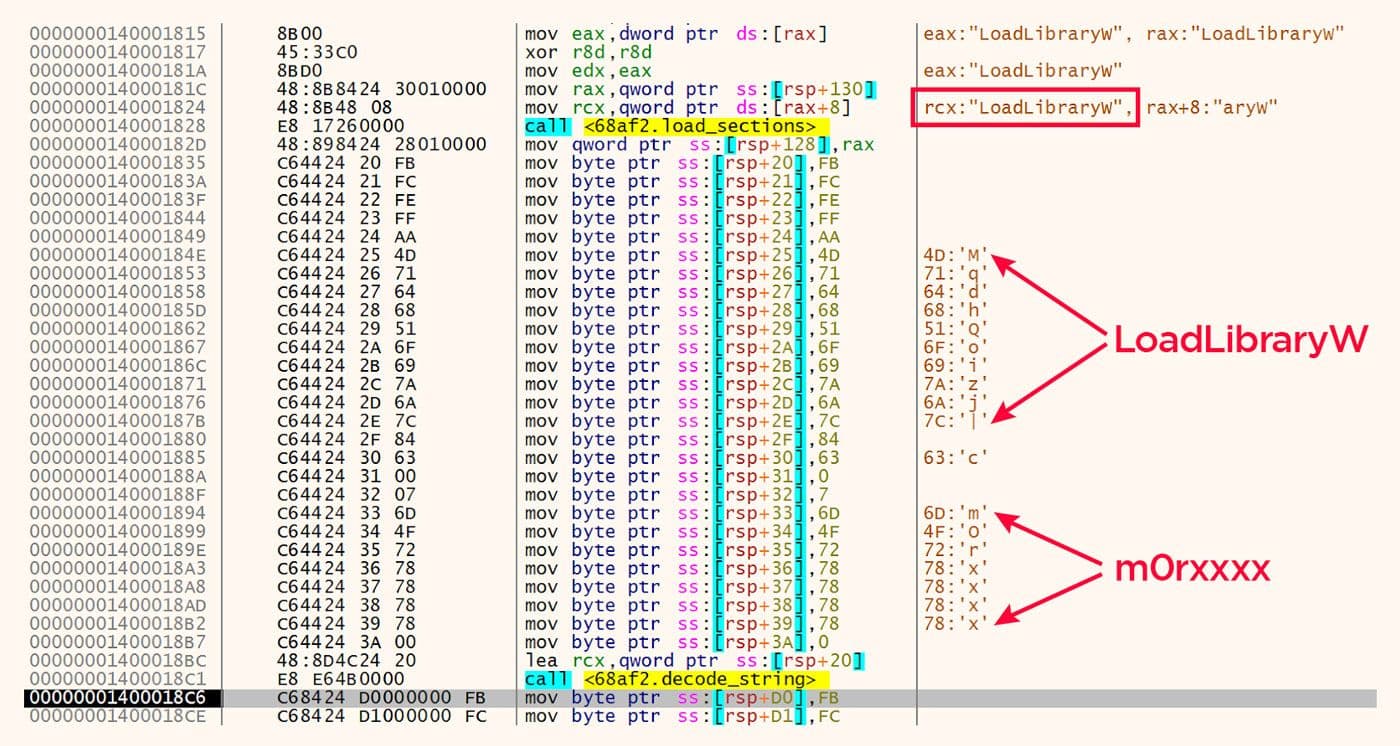Image resolution: width=1400 pixels, height=746 pixels.
Task: Select the xor r8d,r8d instruction
Action: (588, 51)
